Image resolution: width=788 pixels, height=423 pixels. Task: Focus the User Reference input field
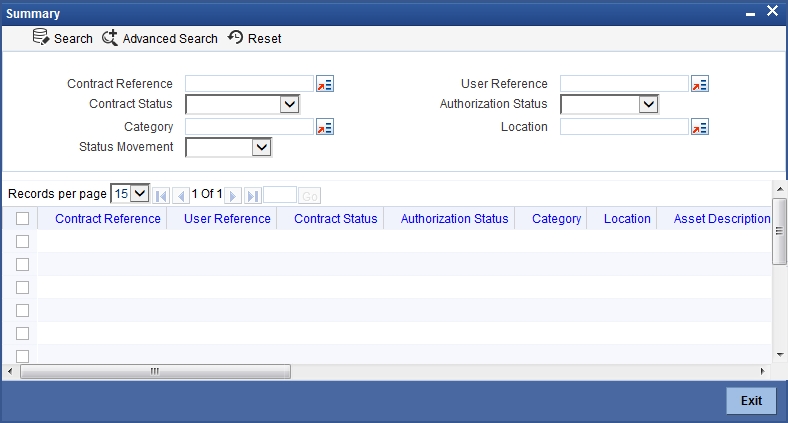pos(624,84)
